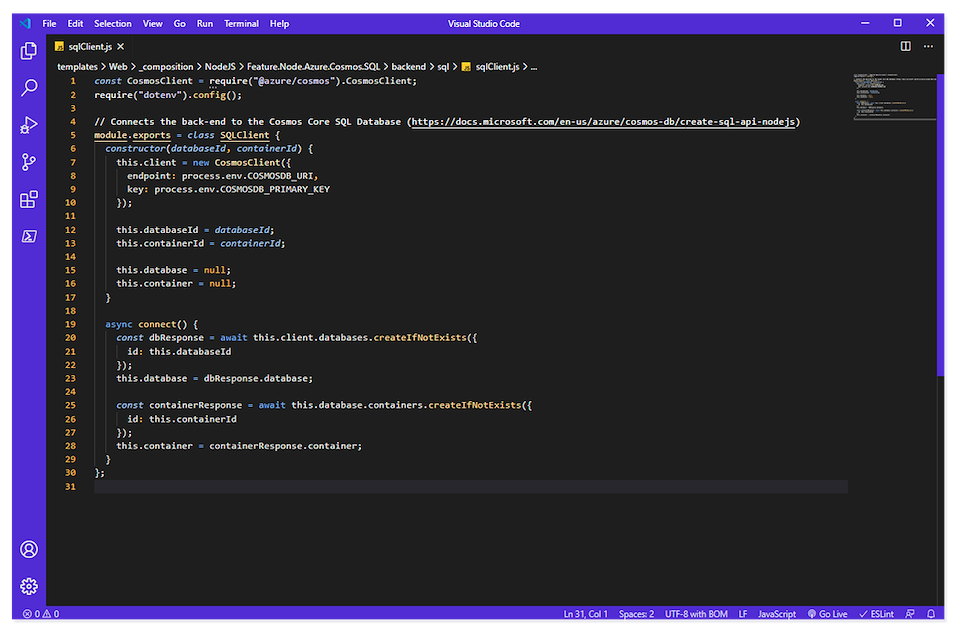This screenshot has width=960, height=632.
Task: Click the templates breadcrumb
Action: tap(77, 67)
